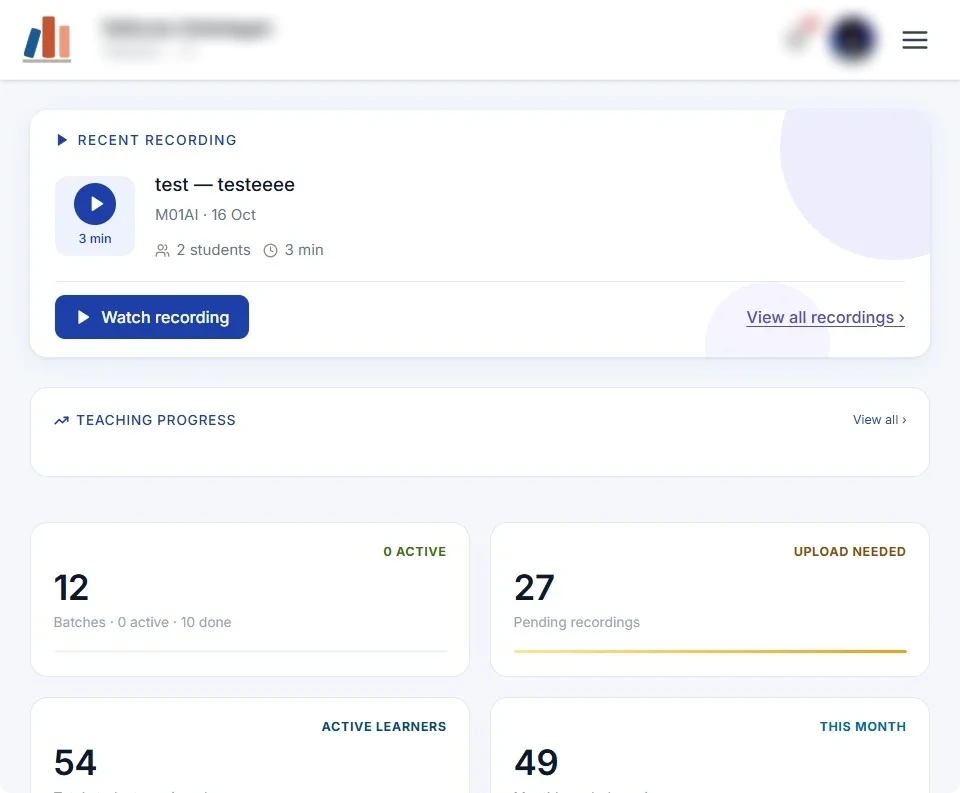
Task: Click the "3 min" label under the play button
Action: click(95, 239)
